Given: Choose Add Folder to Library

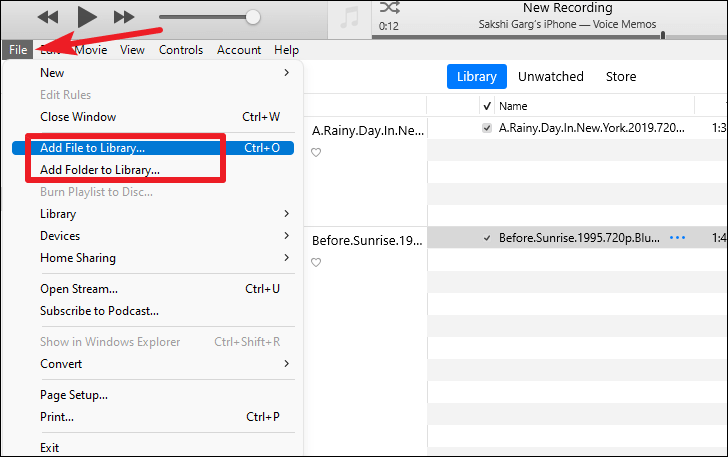Looking at the screenshot, I should coord(153,170).
